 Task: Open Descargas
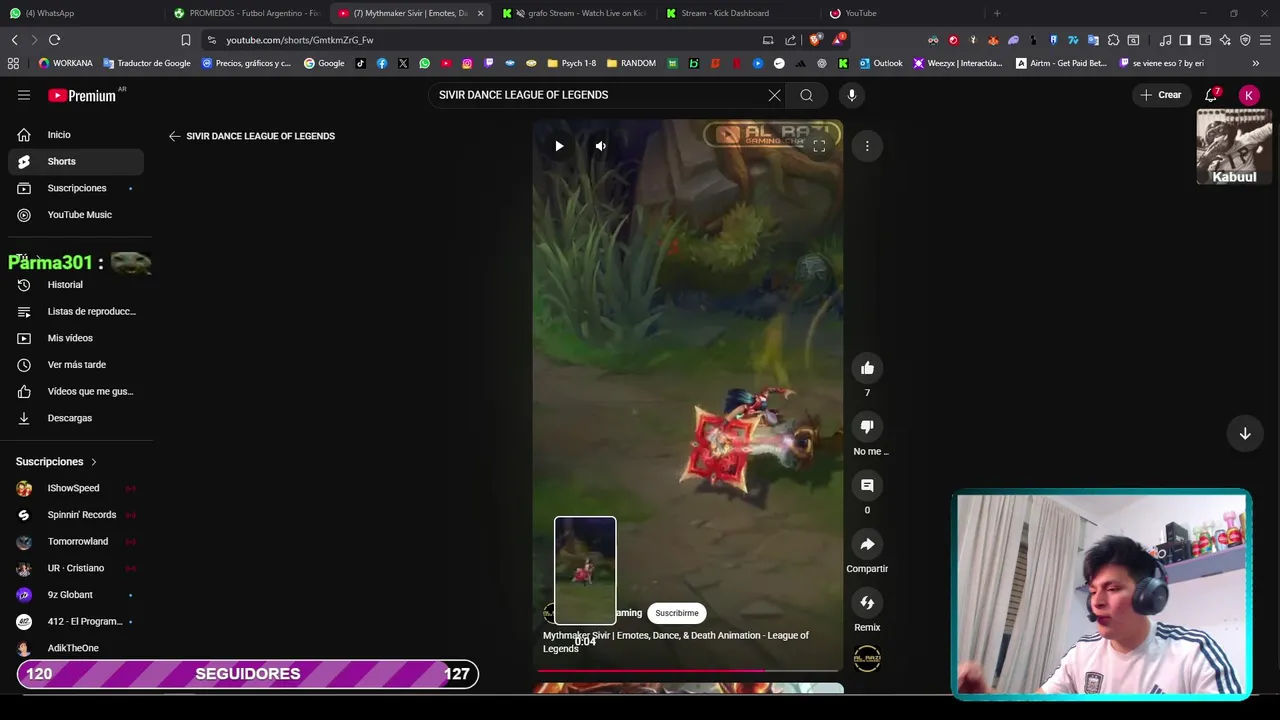click(76, 418)
